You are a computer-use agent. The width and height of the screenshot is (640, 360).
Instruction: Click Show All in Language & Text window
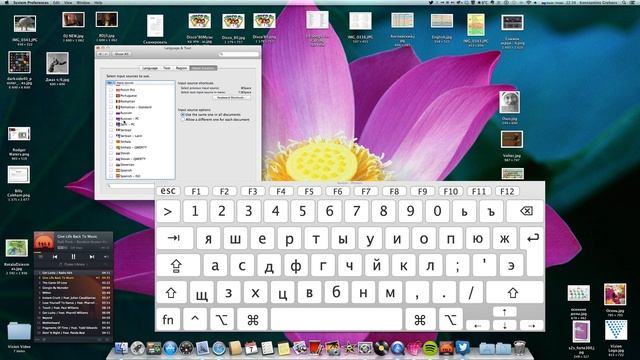121,54
